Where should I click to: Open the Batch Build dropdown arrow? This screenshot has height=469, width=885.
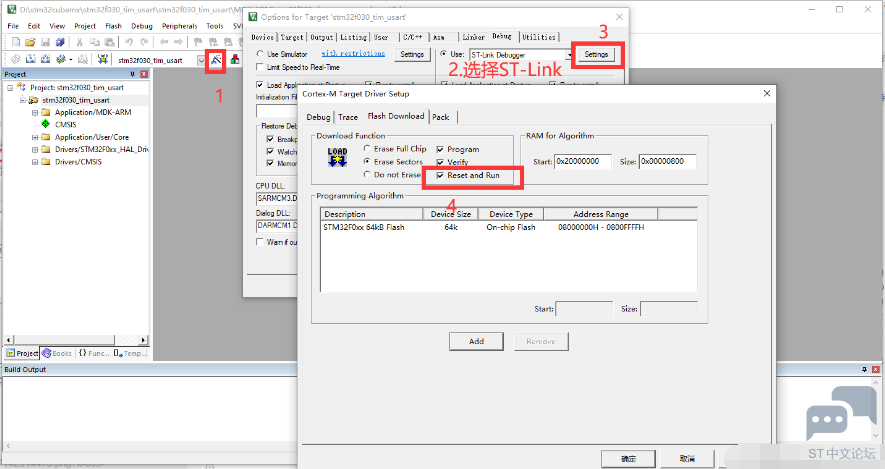(x=71, y=60)
